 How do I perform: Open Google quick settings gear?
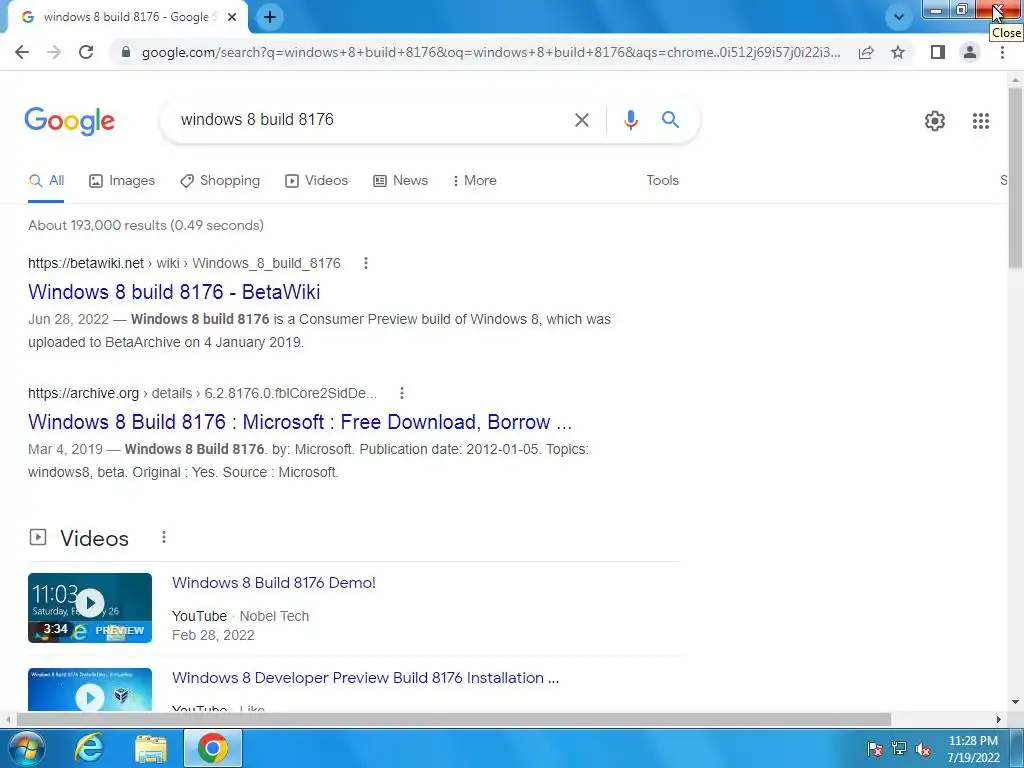tap(935, 121)
